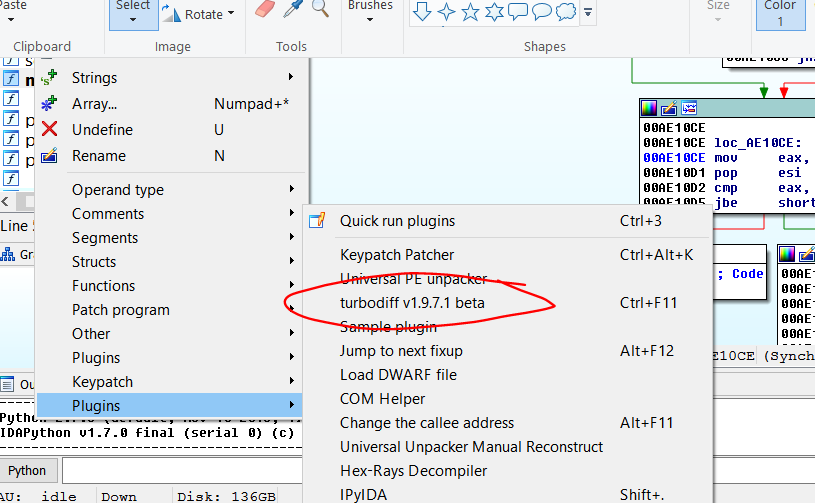Select the Eraser tool
The height and width of the screenshot is (503, 815).
(265, 11)
